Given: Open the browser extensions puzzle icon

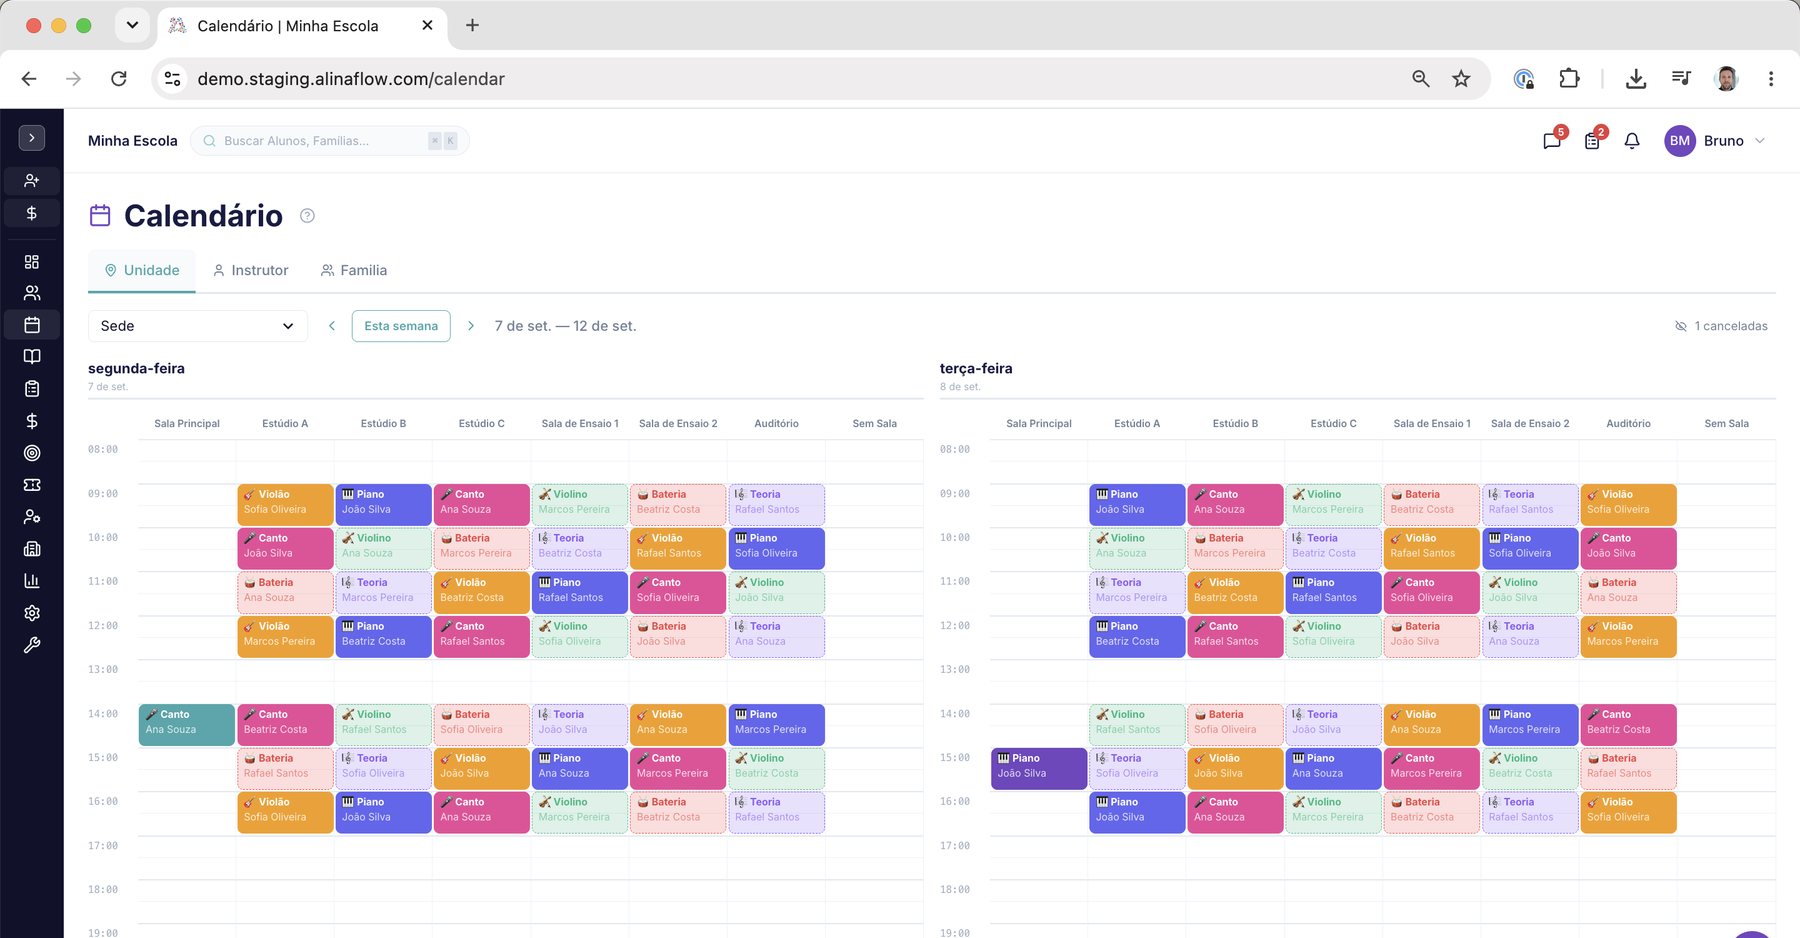Looking at the screenshot, I should click(x=1569, y=78).
